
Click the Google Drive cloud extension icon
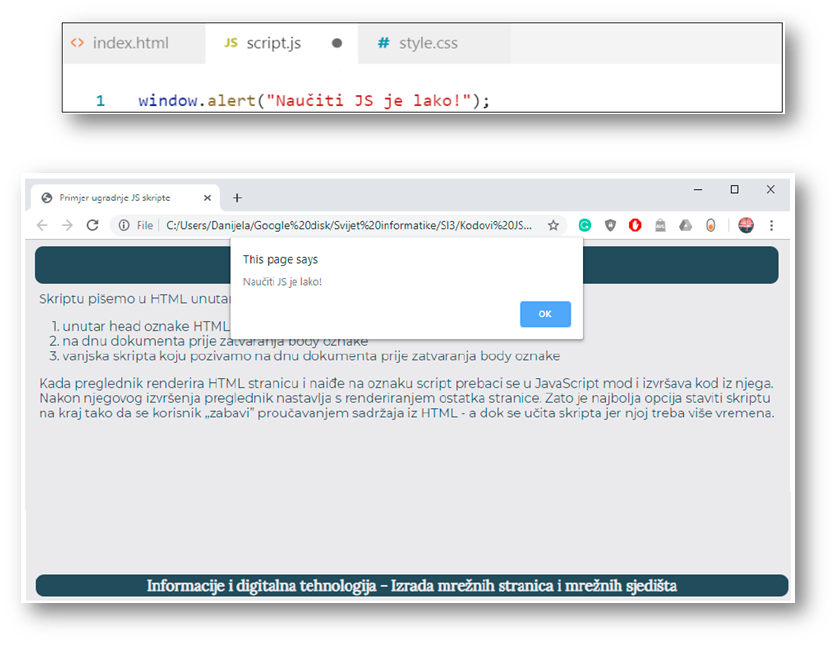(x=685, y=225)
